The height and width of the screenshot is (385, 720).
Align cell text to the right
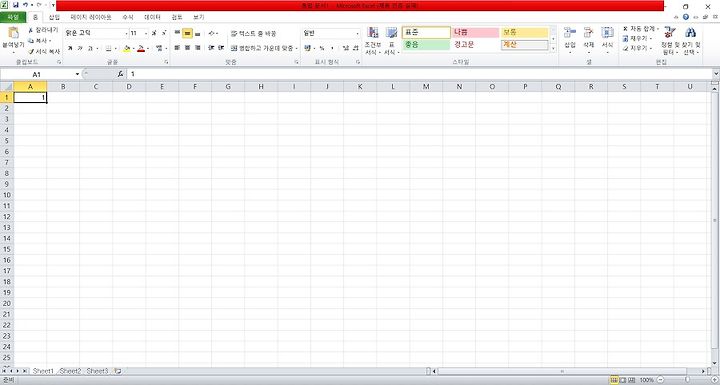pos(197,48)
